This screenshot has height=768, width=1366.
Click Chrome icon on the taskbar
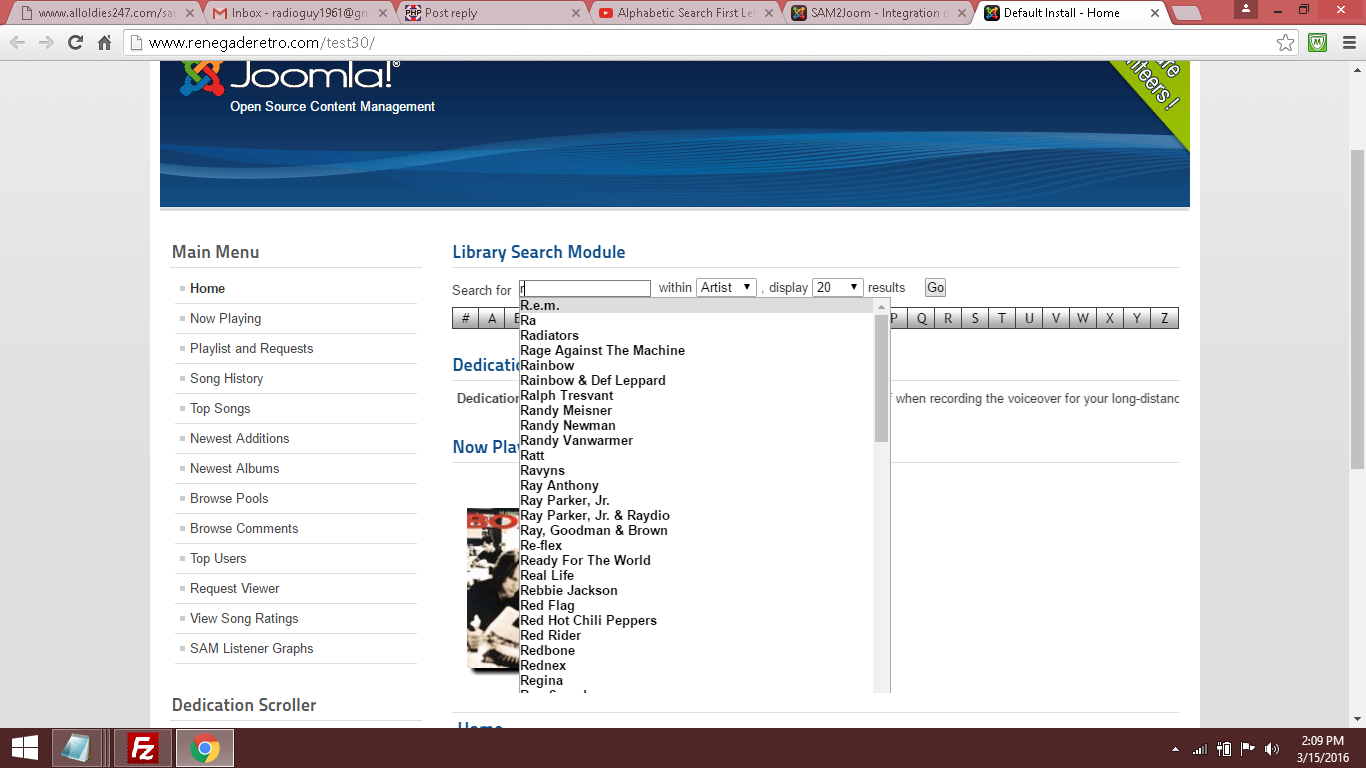[205, 748]
